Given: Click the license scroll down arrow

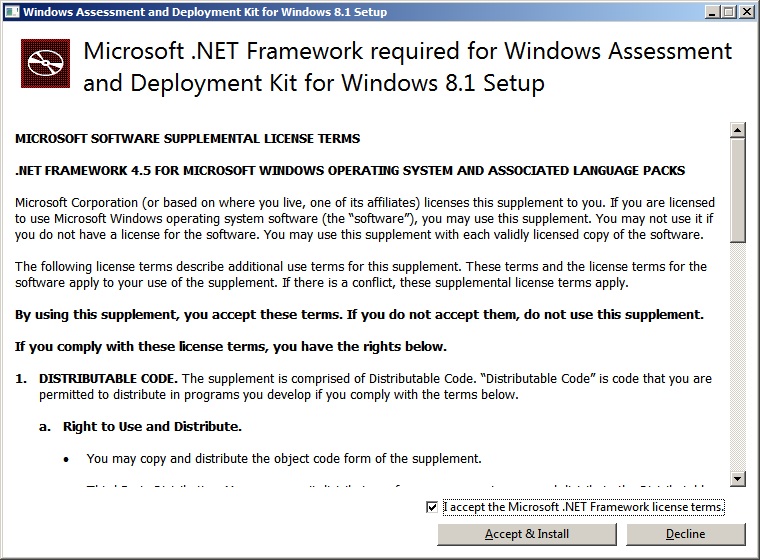Looking at the screenshot, I should (x=738, y=478).
